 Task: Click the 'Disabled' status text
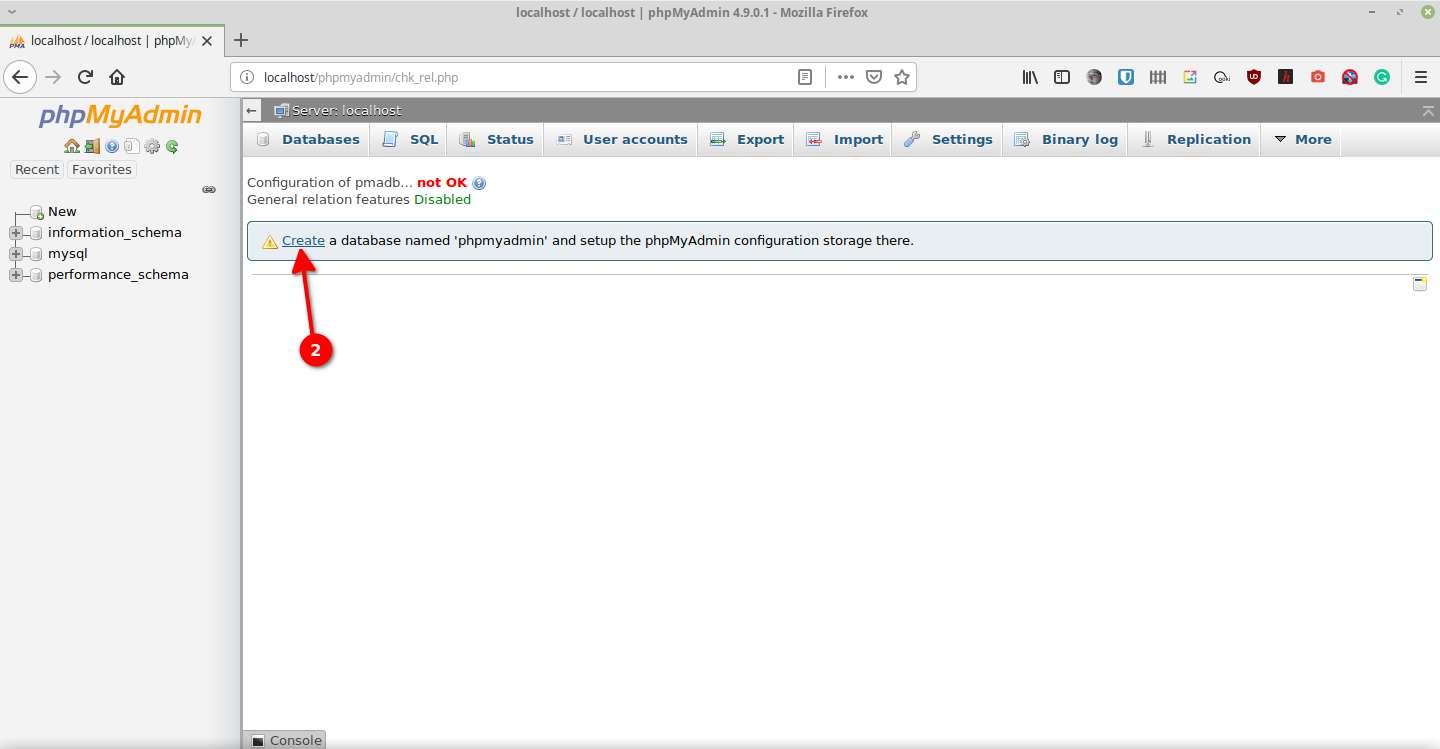442,200
